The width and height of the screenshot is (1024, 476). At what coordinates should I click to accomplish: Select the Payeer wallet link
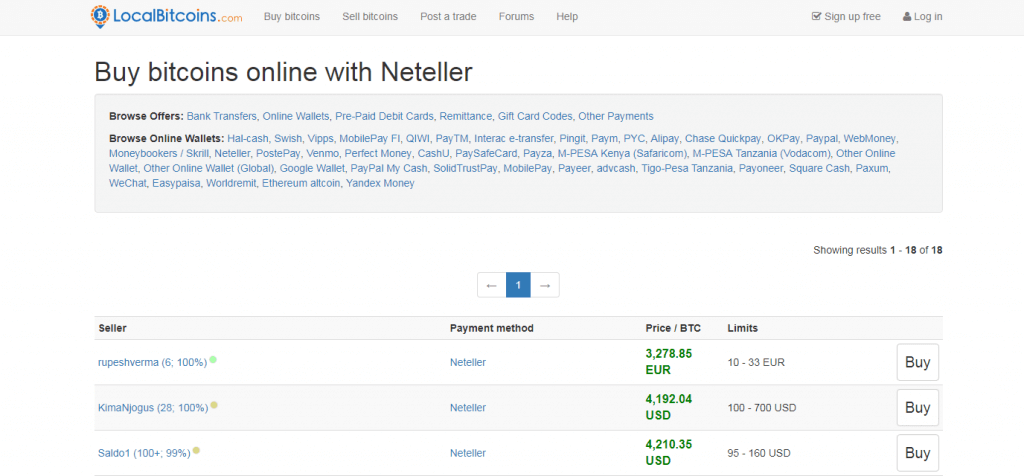(x=573, y=168)
